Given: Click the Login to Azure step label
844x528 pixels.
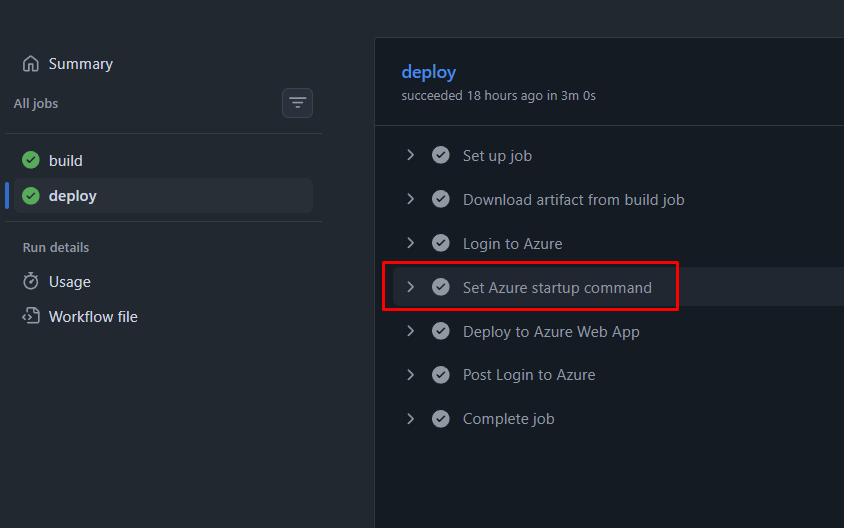Looking at the screenshot, I should coord(512,244).
